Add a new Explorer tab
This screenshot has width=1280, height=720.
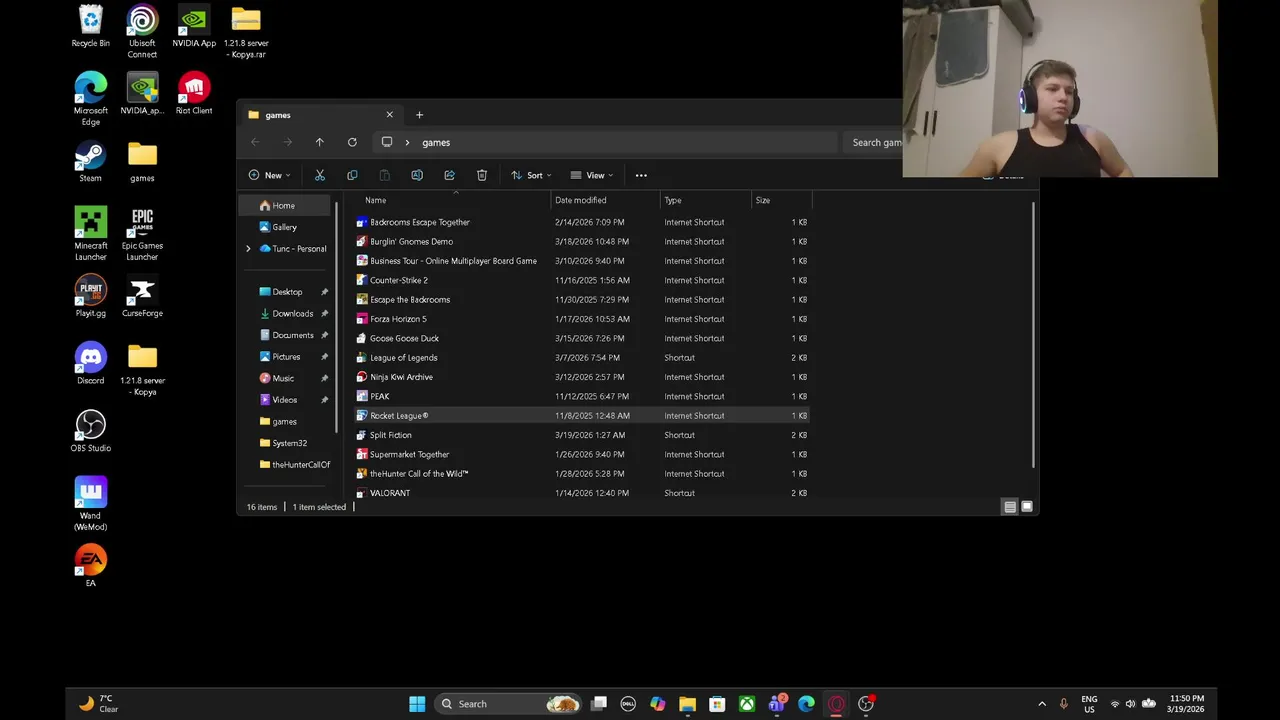click(419, 115)
